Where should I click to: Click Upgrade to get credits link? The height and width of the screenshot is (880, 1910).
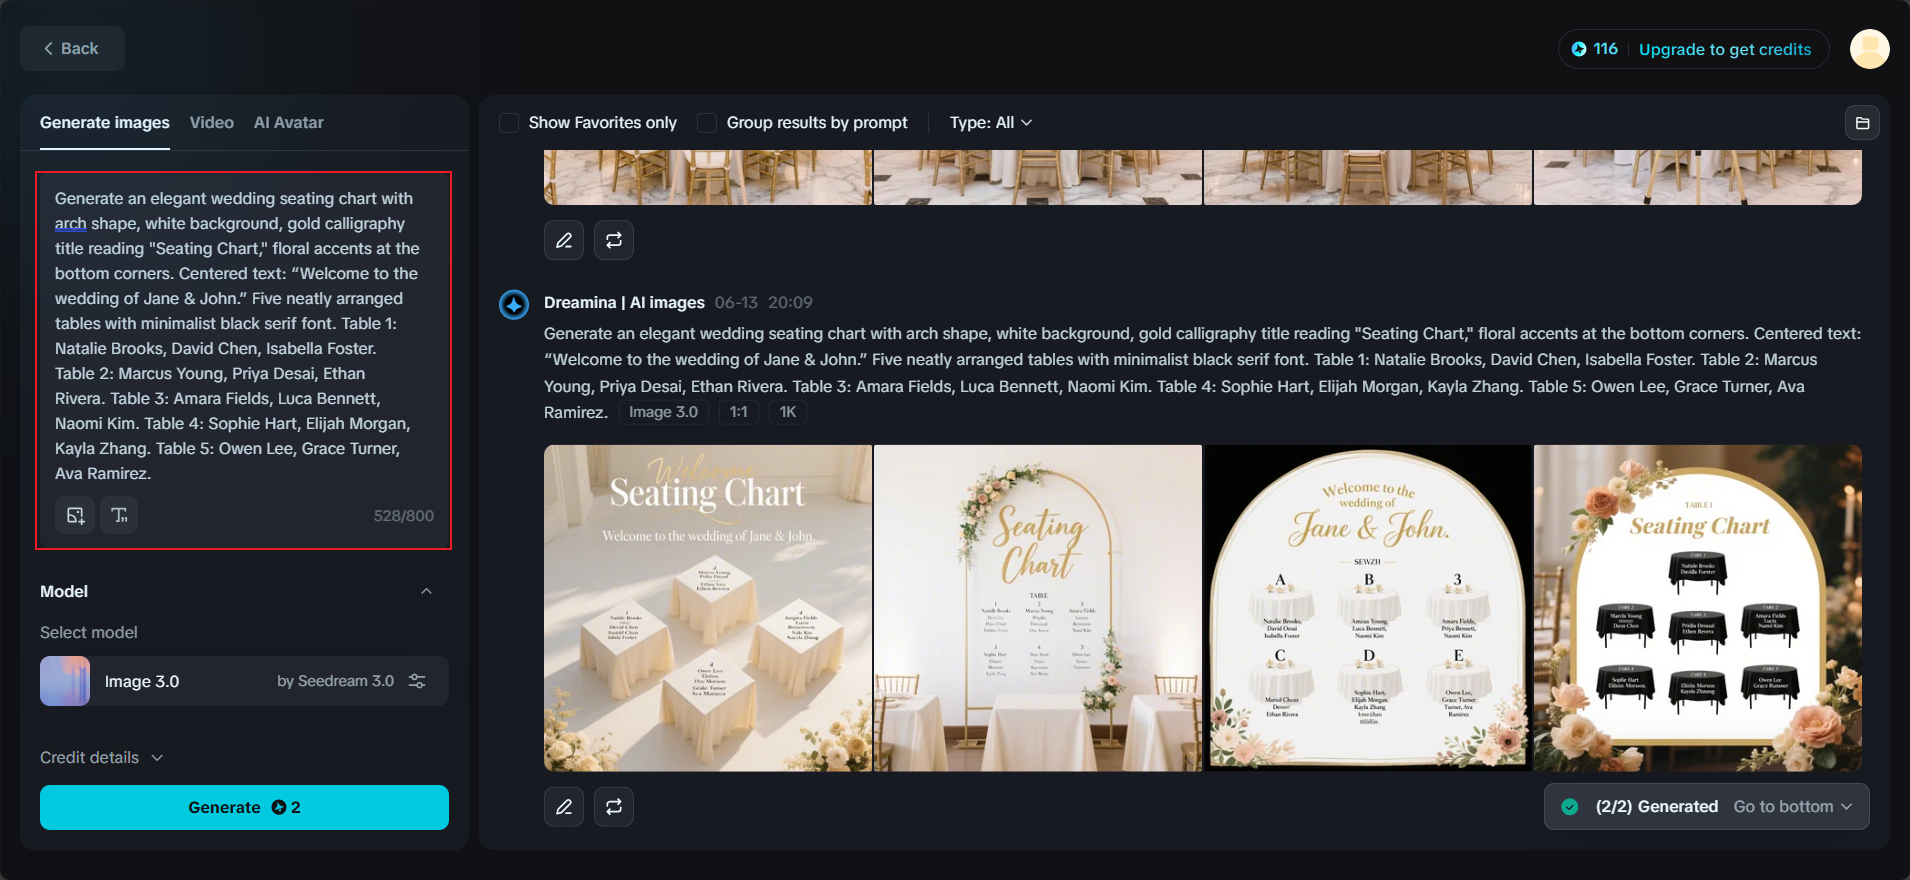[1724, 49]
